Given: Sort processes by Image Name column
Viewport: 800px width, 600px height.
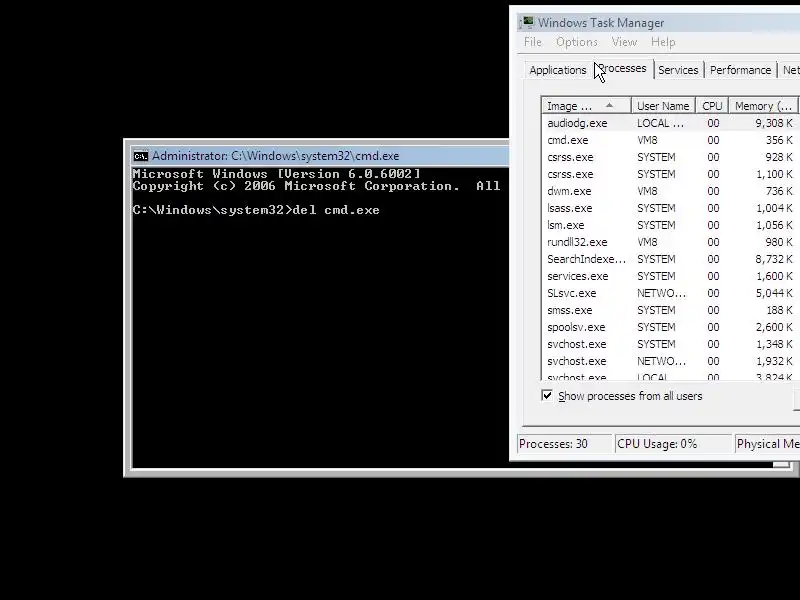Looking at the screenshot, I should click(586, 106).
